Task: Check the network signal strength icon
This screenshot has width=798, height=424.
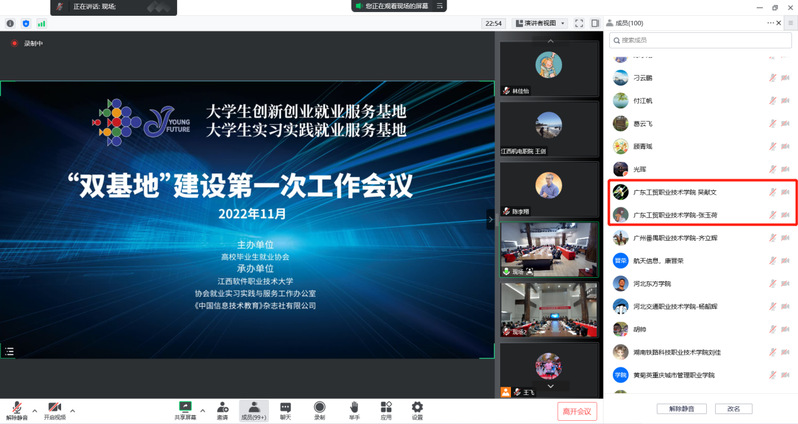Action: click(42, 23)
